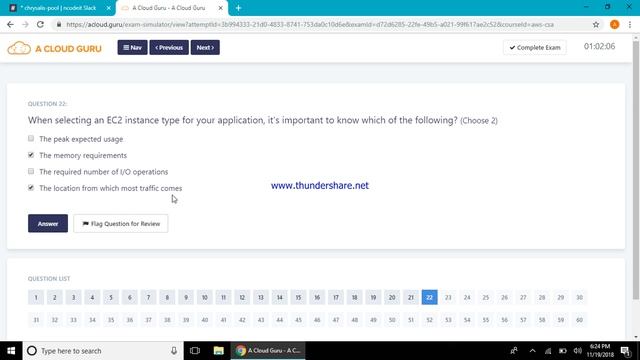Viewport: 640px width, 360px height.
Task: Close the Slack browser tab
Action: point(109,8)
